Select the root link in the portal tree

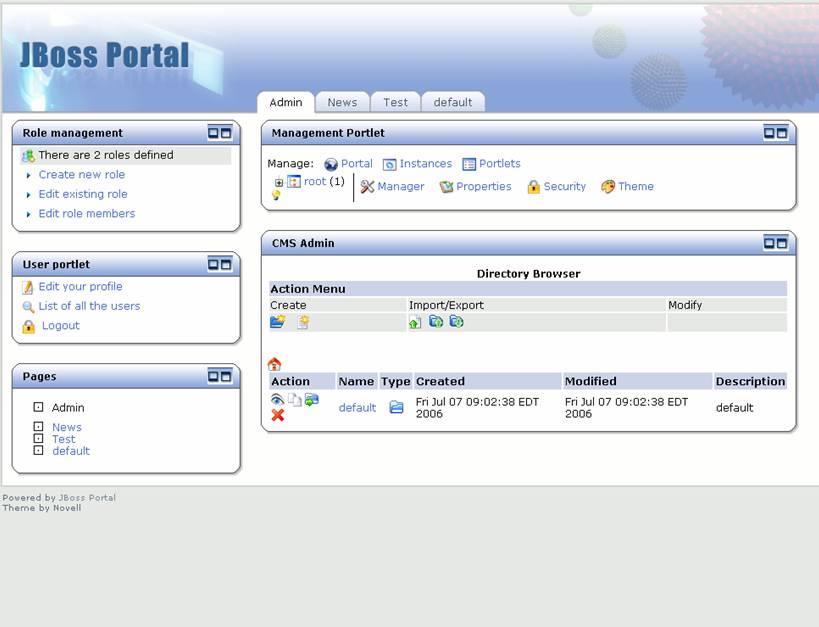[x=315, y=181]
